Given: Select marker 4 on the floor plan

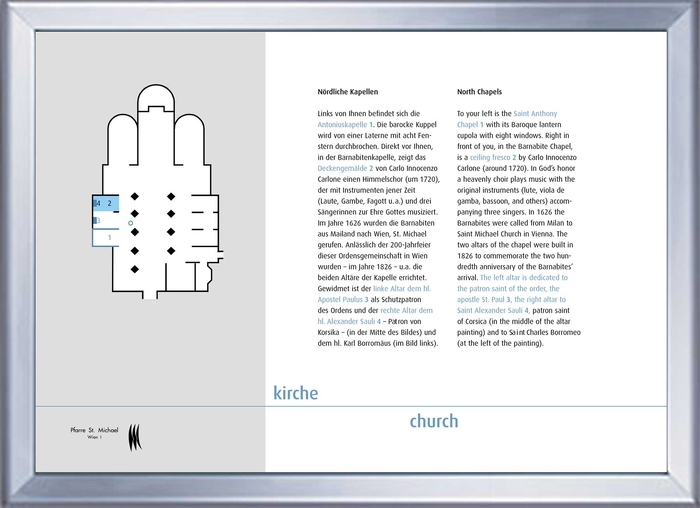Looking at the screenshot, I should 97,203.
